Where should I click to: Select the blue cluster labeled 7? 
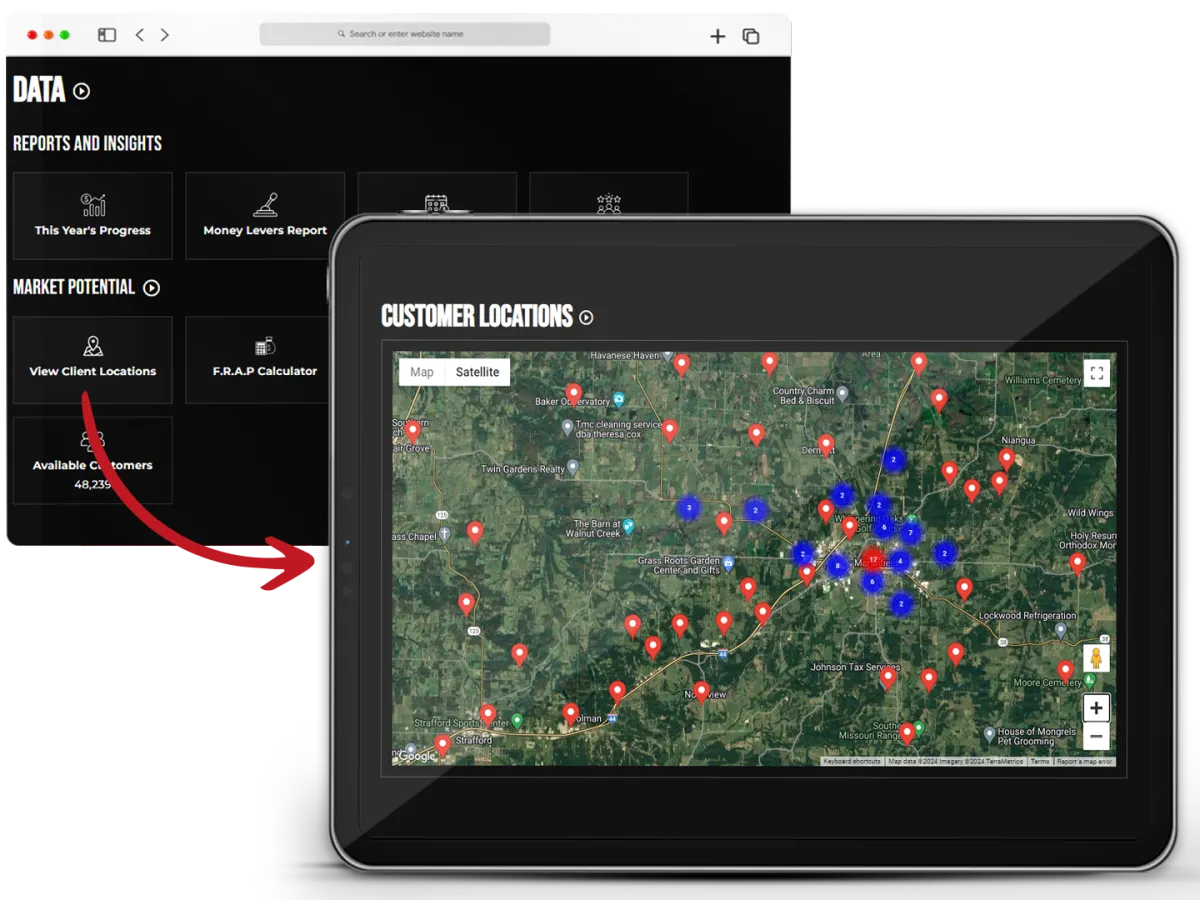[x=910, y=533]
